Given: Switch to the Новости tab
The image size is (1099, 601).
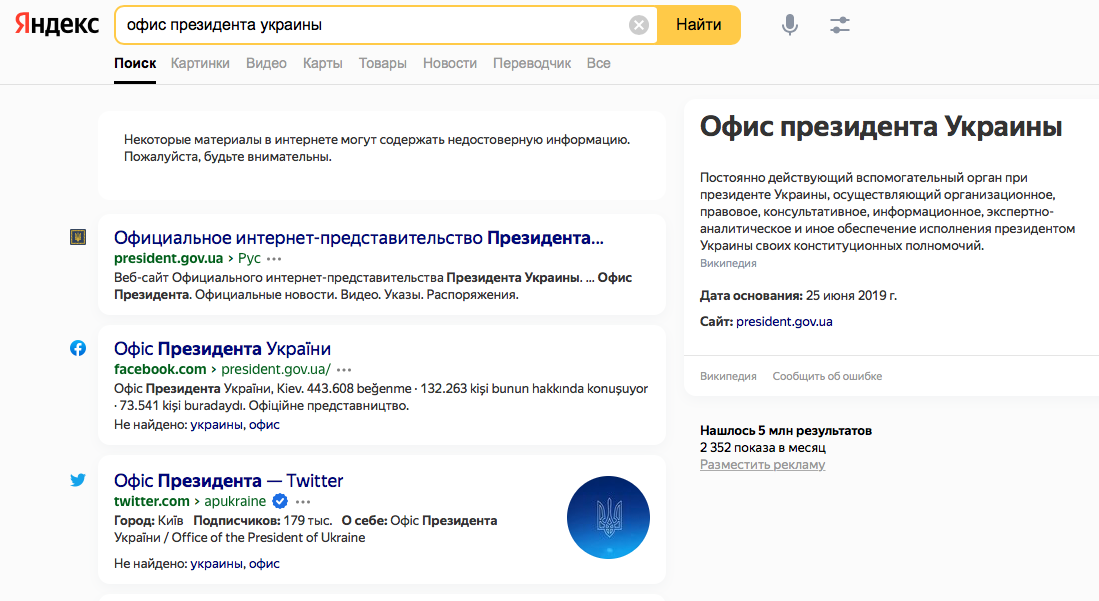Looking at the screenshot, I should pyautogui.click(x=449, y=63).
